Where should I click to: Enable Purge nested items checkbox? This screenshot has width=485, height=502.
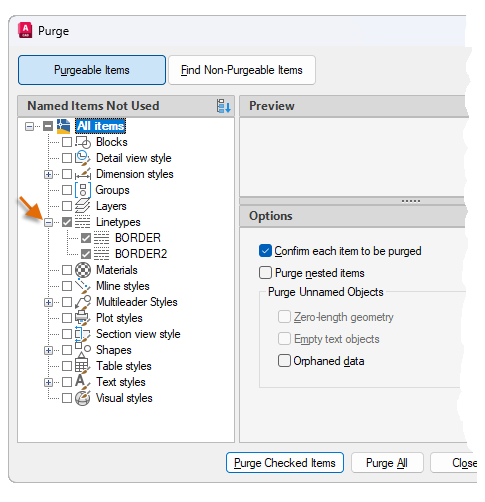click(x=265, y=273)
